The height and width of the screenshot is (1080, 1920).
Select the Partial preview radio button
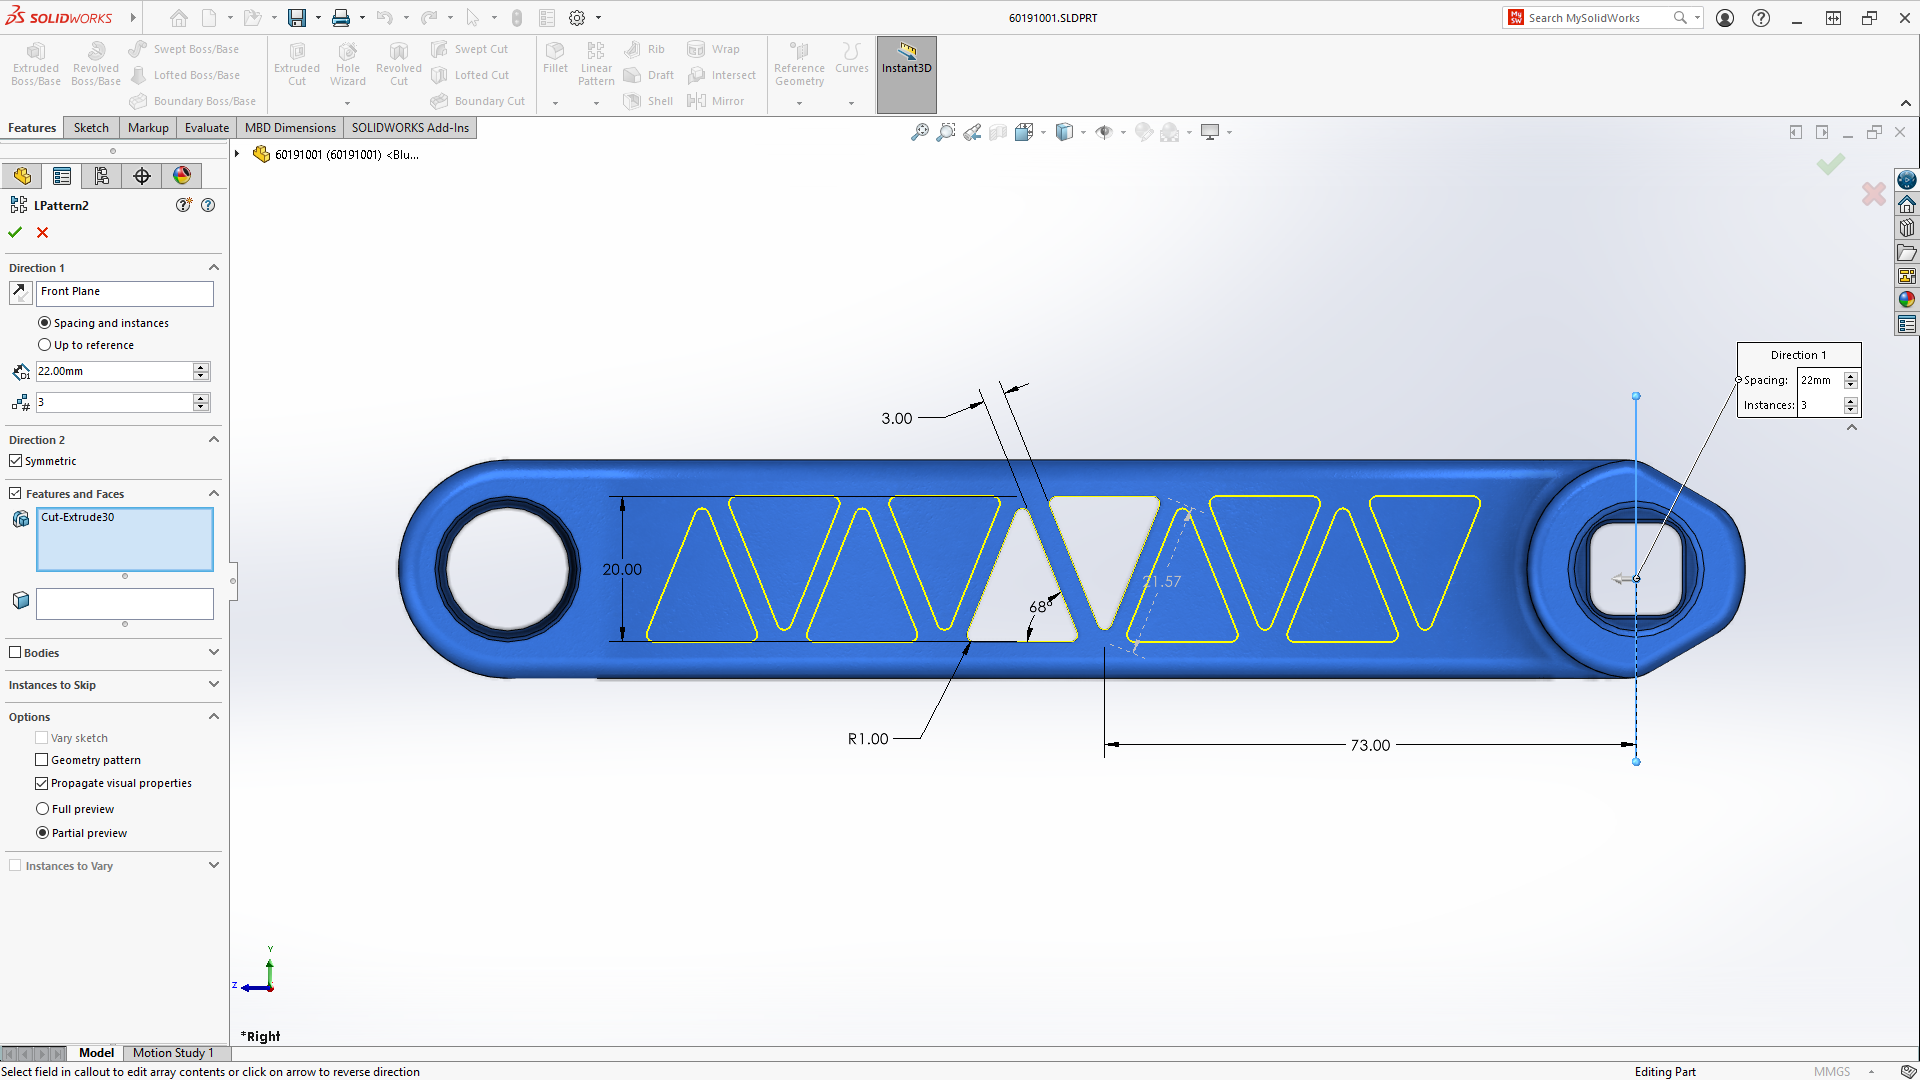pyautogui.click(x=44, y=832)
